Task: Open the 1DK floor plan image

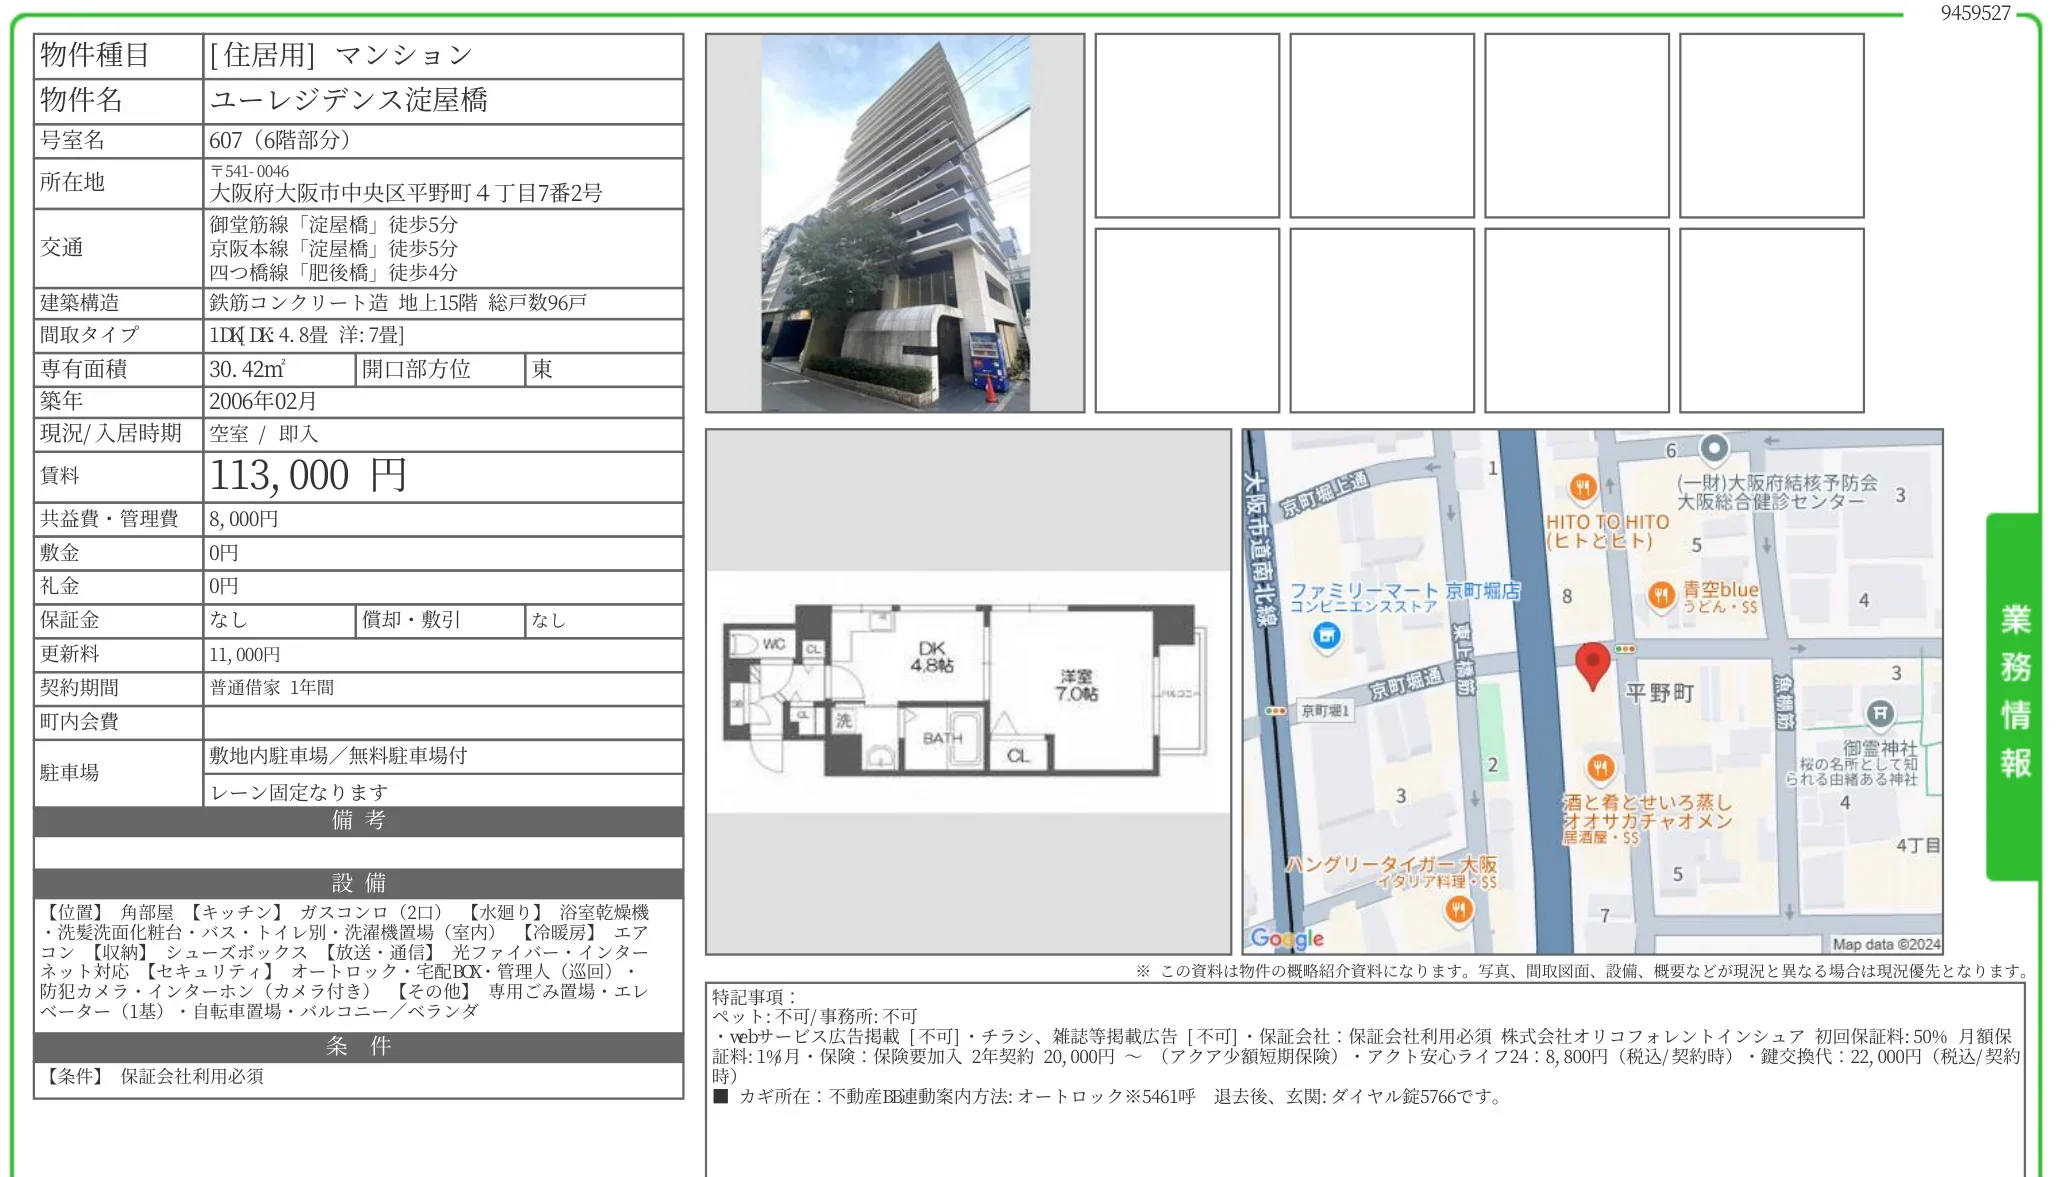Action: tap(968, 691)
